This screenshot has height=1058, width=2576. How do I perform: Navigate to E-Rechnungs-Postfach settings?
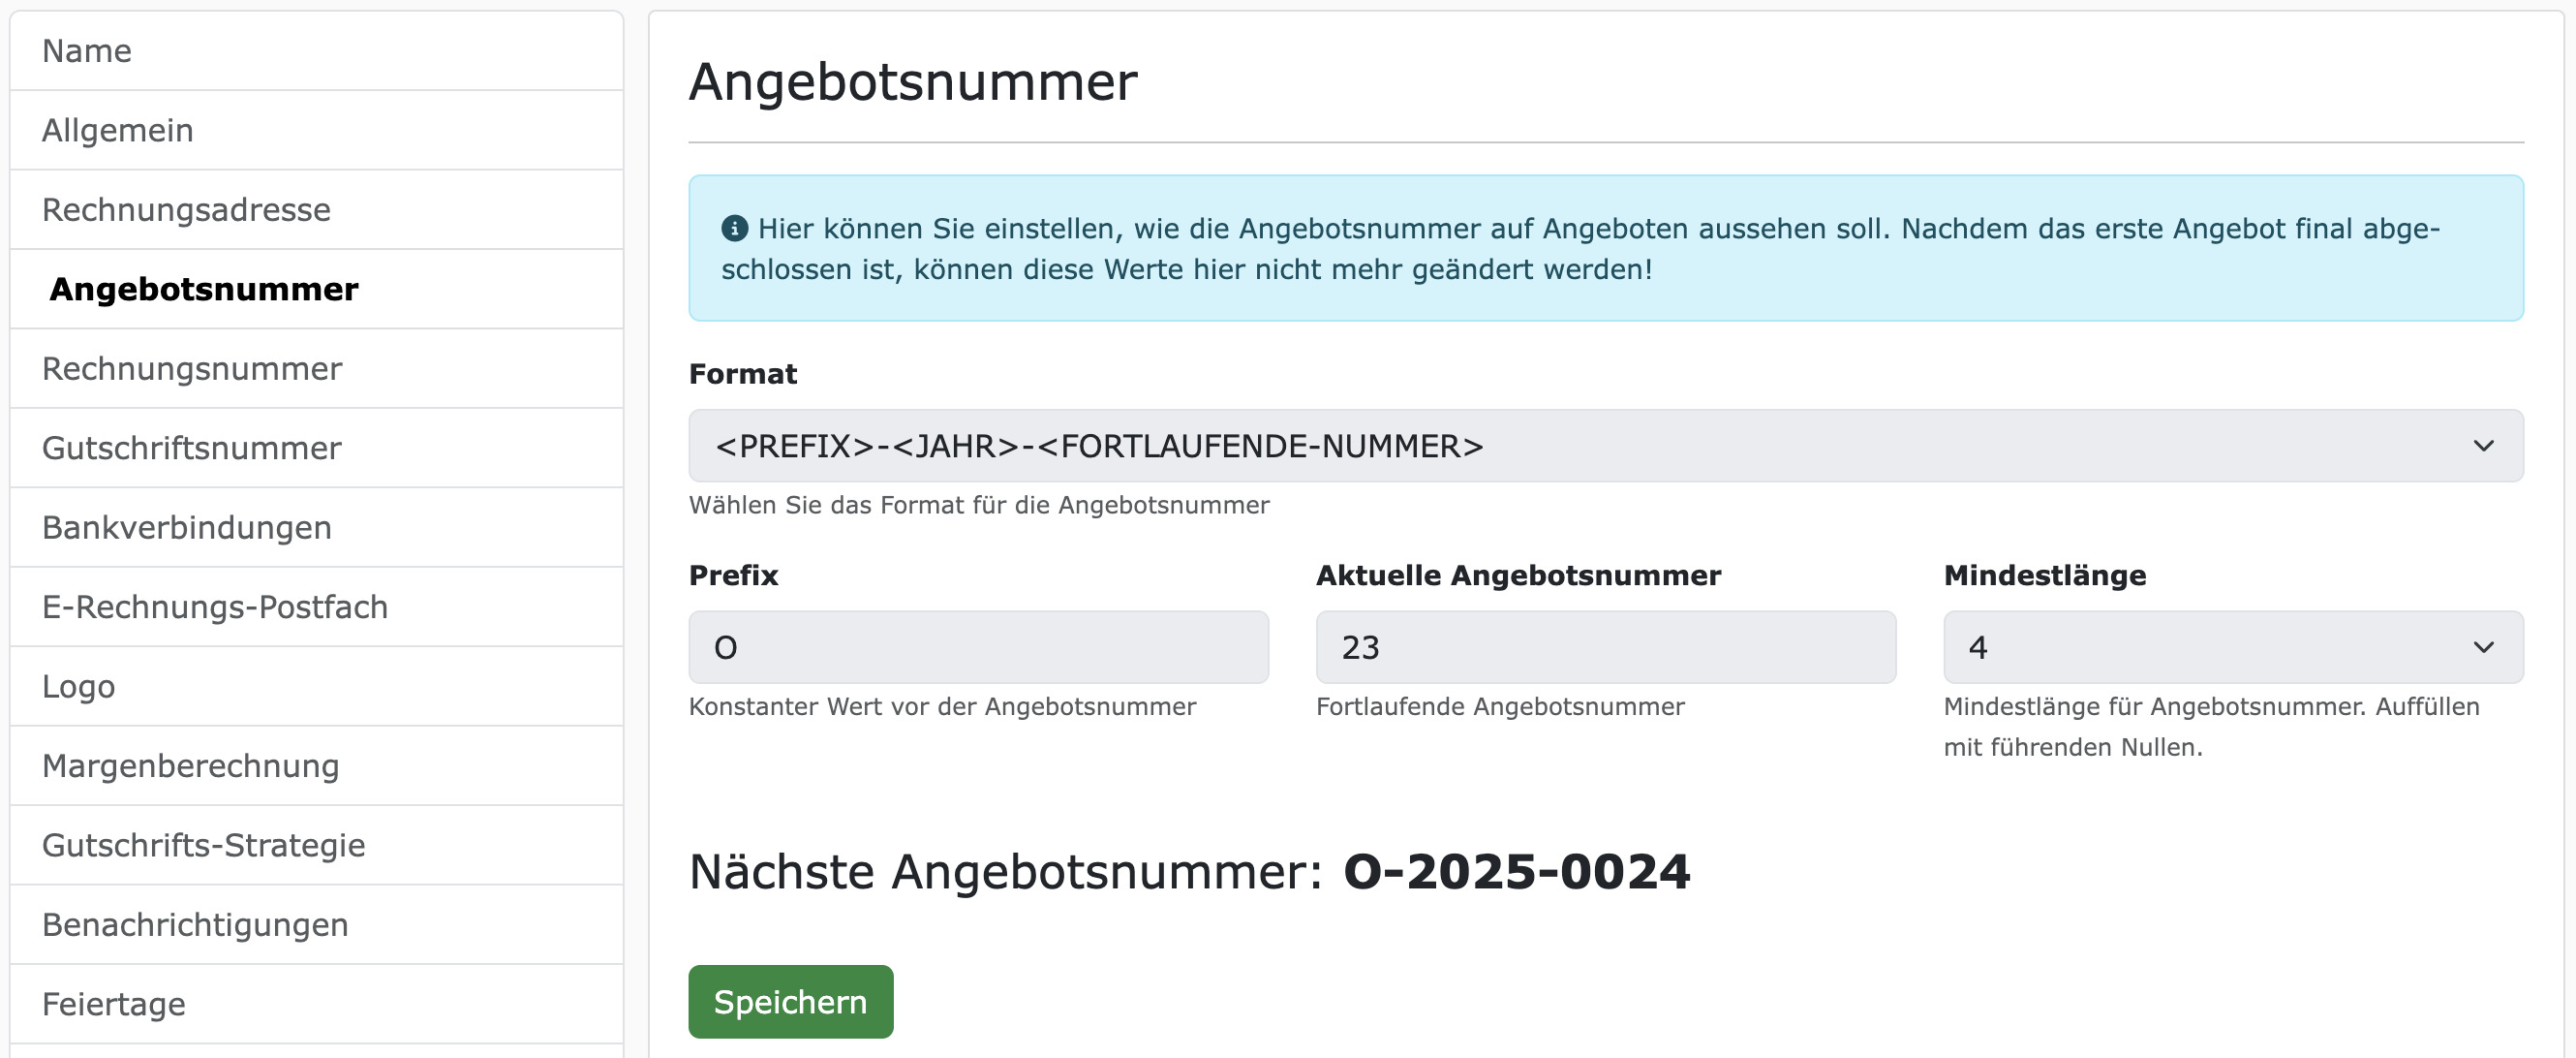pos(215,606)
